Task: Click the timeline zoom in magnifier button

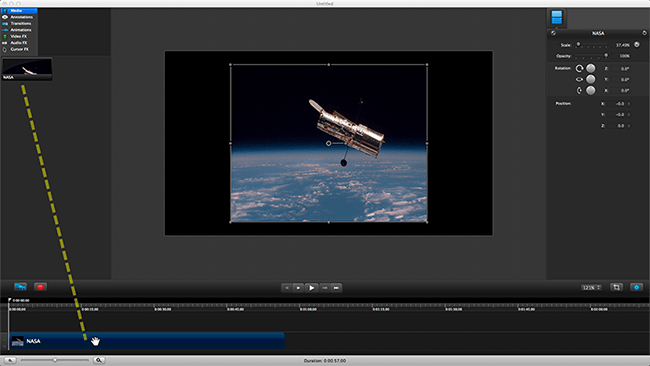Action: tap(99, 360)
